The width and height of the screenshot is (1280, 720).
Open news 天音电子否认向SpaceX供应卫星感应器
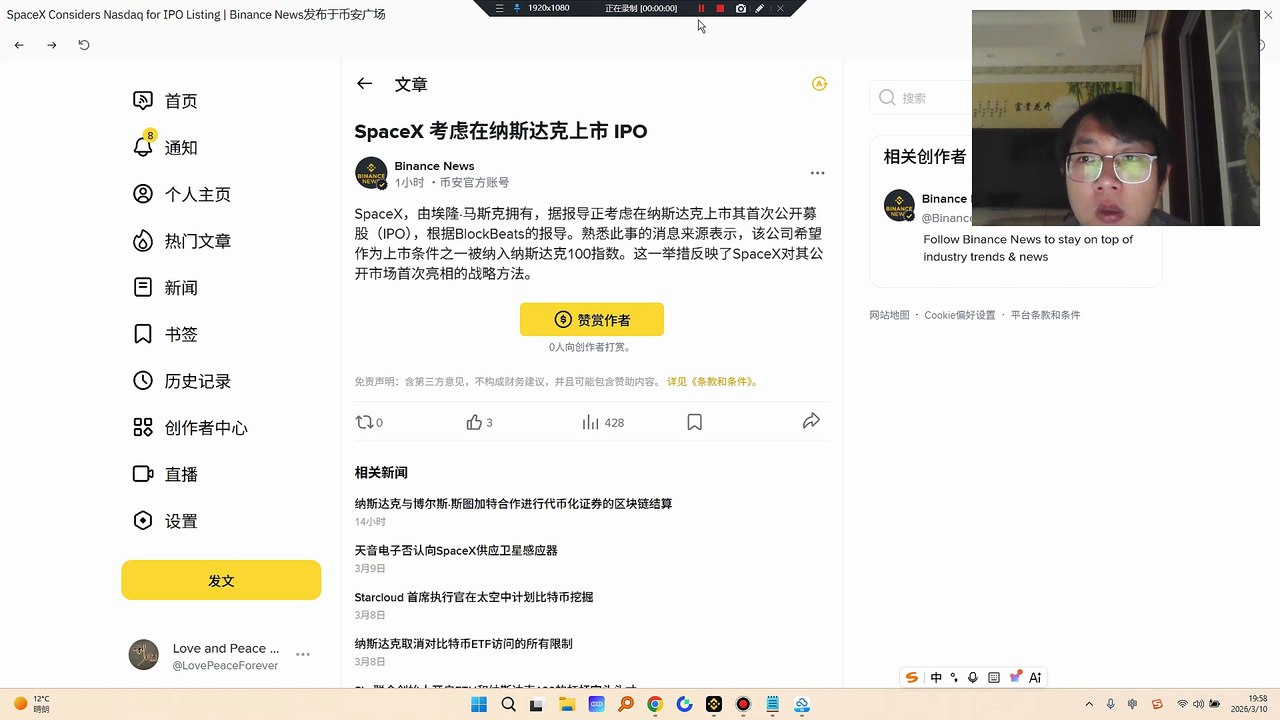tap(456, 550)
